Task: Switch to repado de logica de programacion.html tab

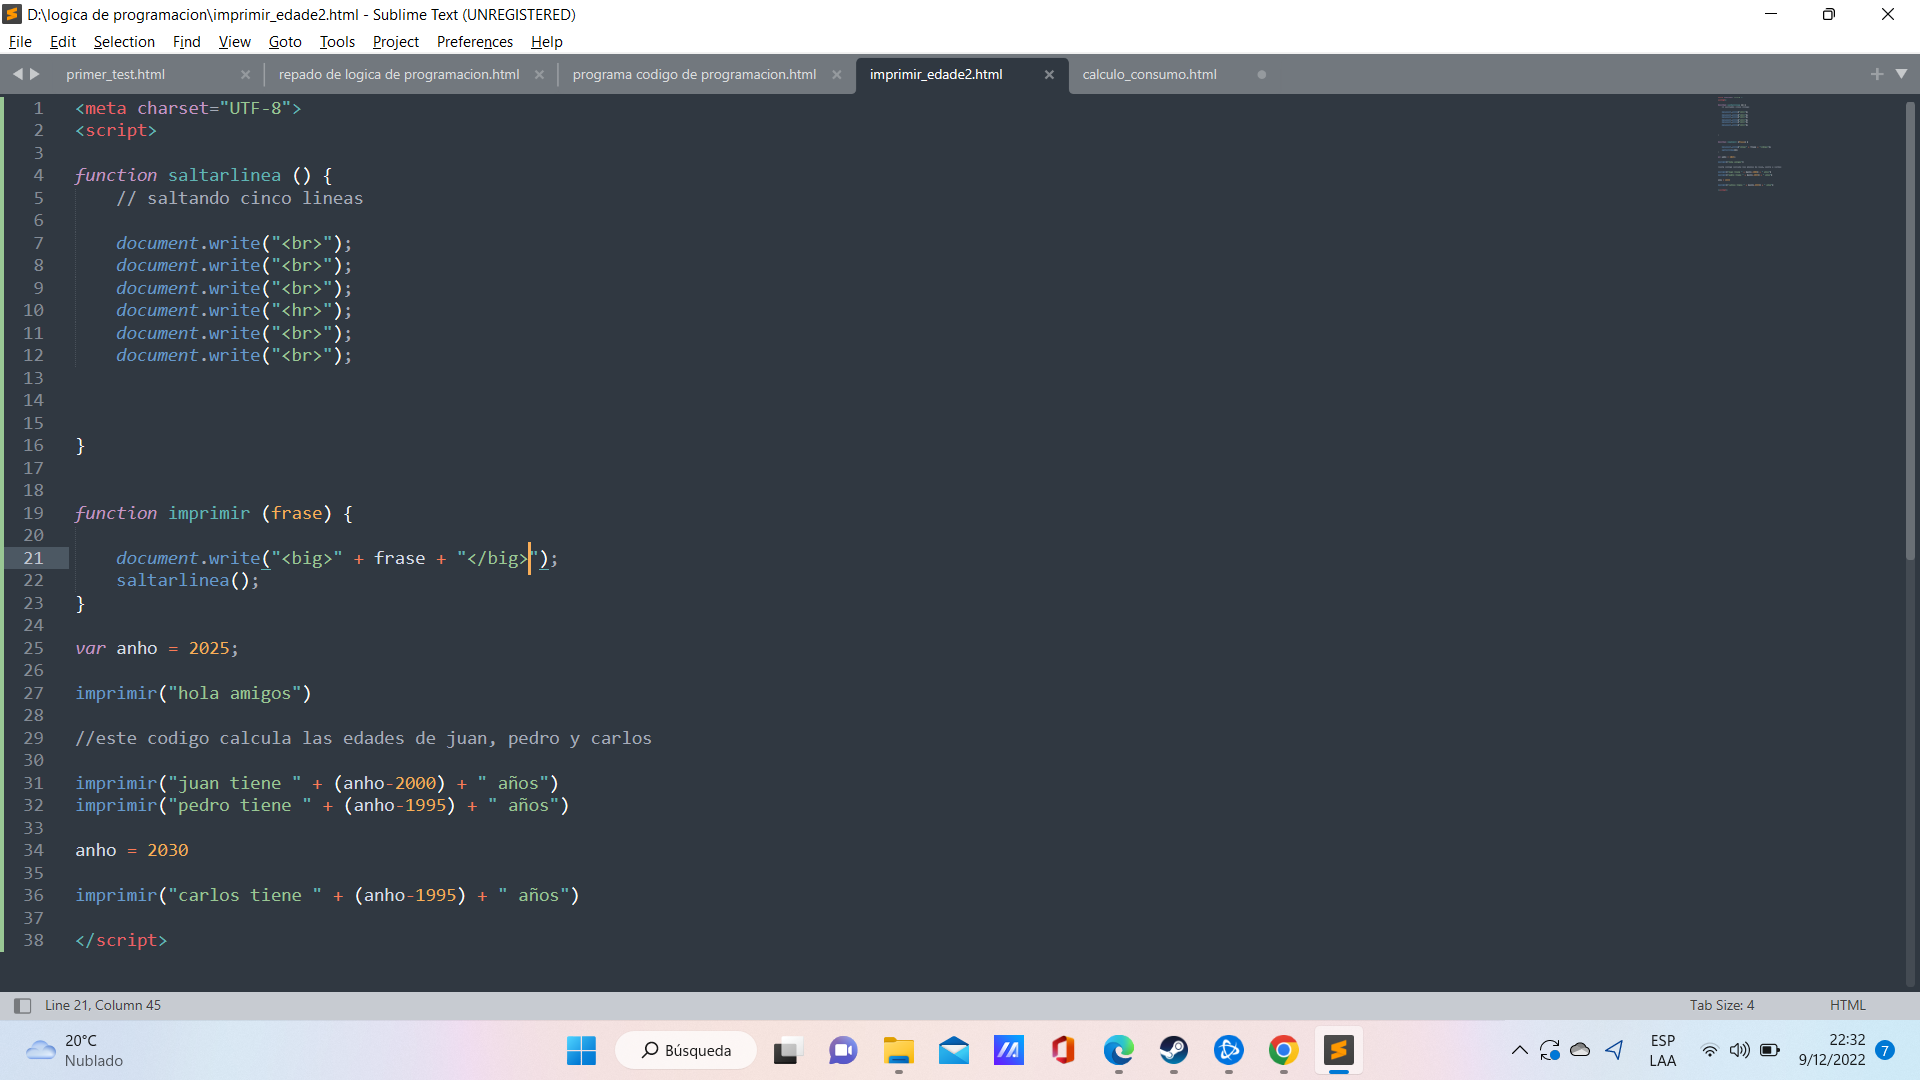Action: [399, 74]
